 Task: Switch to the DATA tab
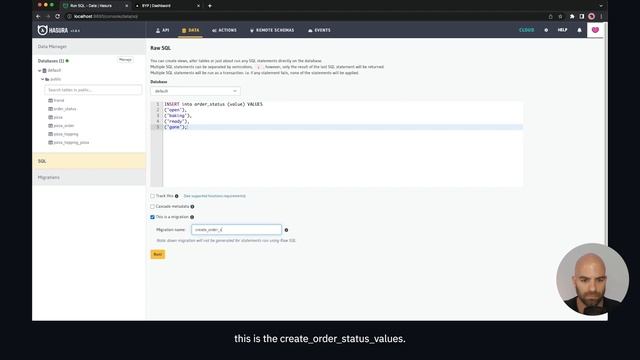(x=191, y=30)
